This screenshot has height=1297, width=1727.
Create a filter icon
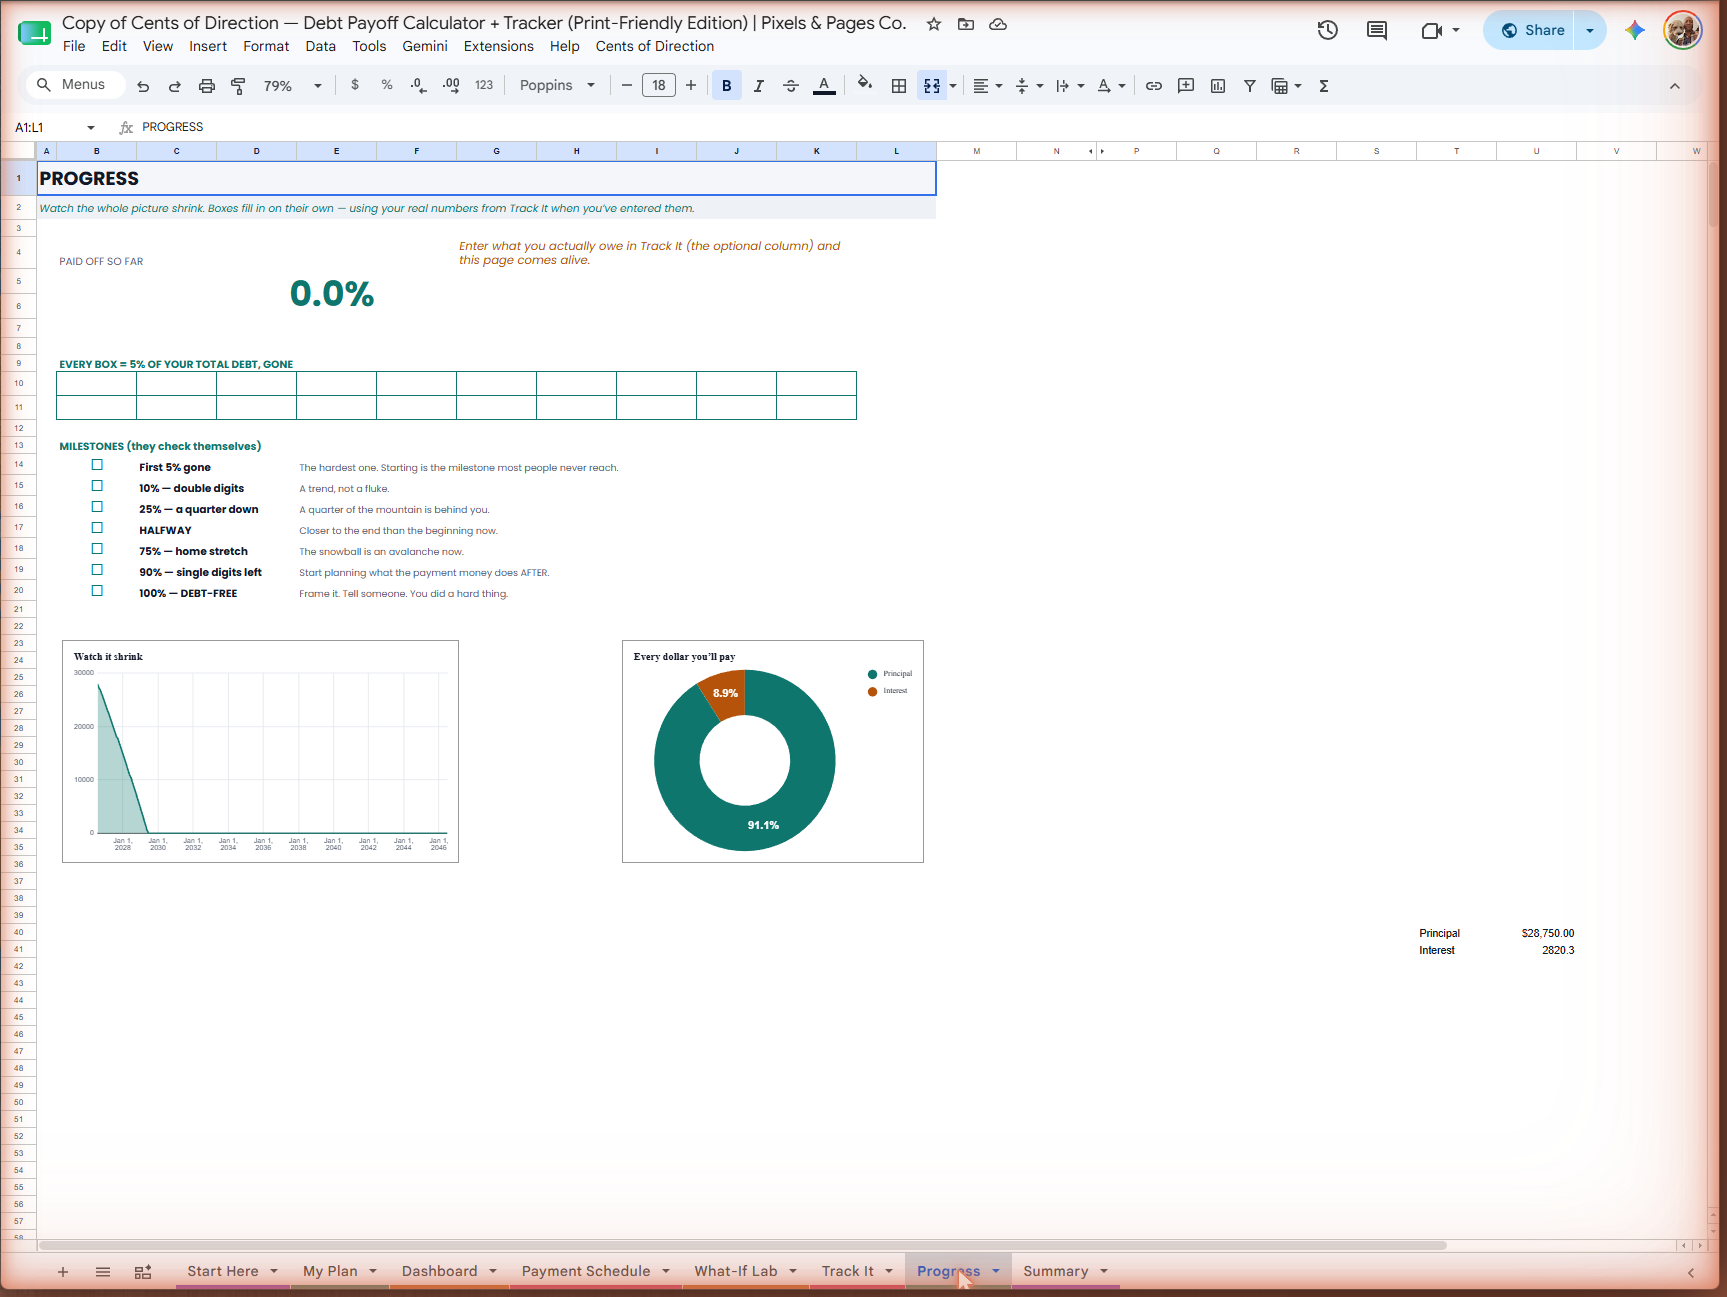(1250, 86)
